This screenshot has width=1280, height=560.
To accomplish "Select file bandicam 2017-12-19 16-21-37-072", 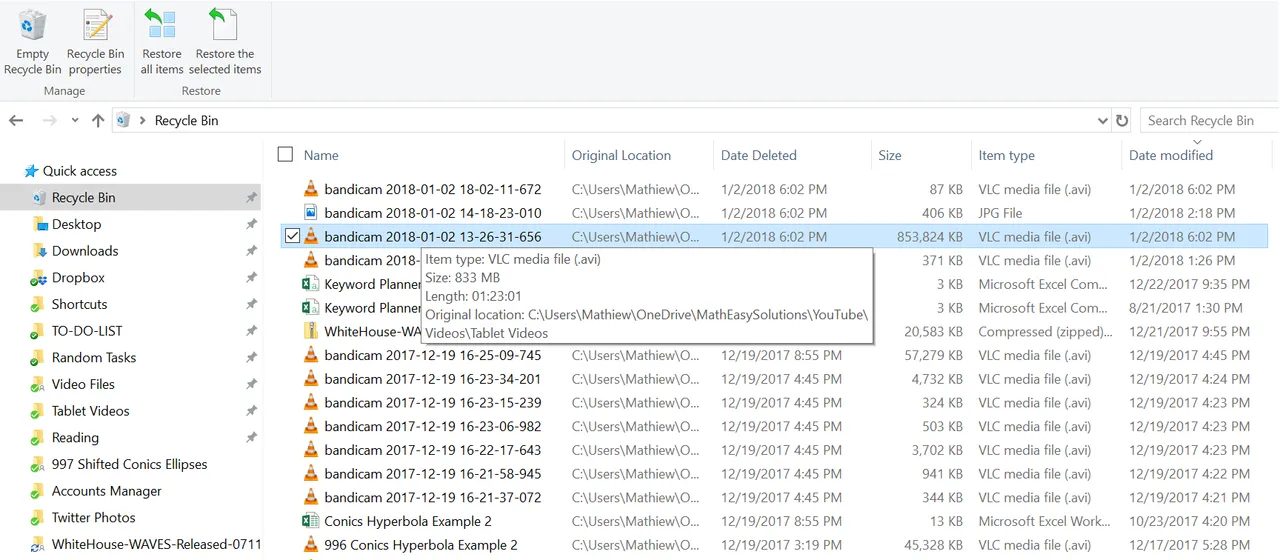I will click(x=433, y=497).
